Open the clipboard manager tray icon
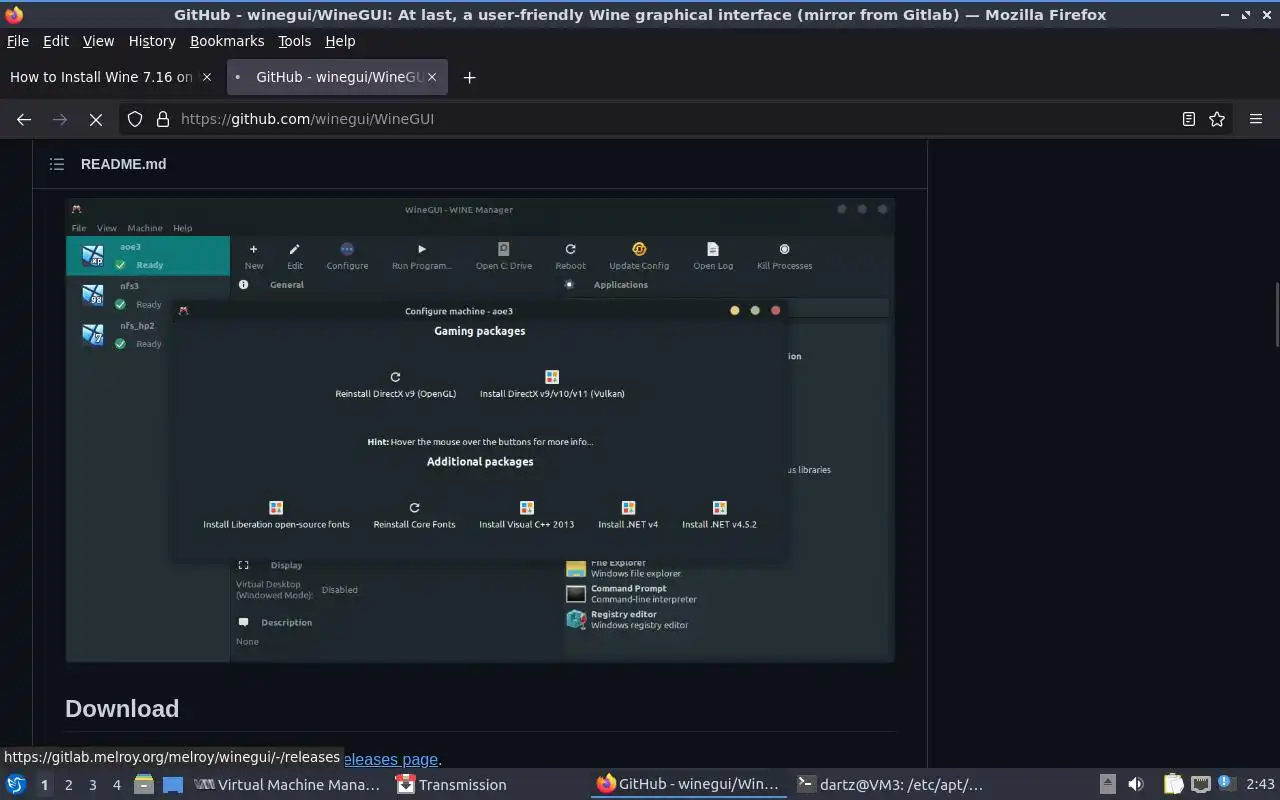1280x800 pixels. [1173, 785]
